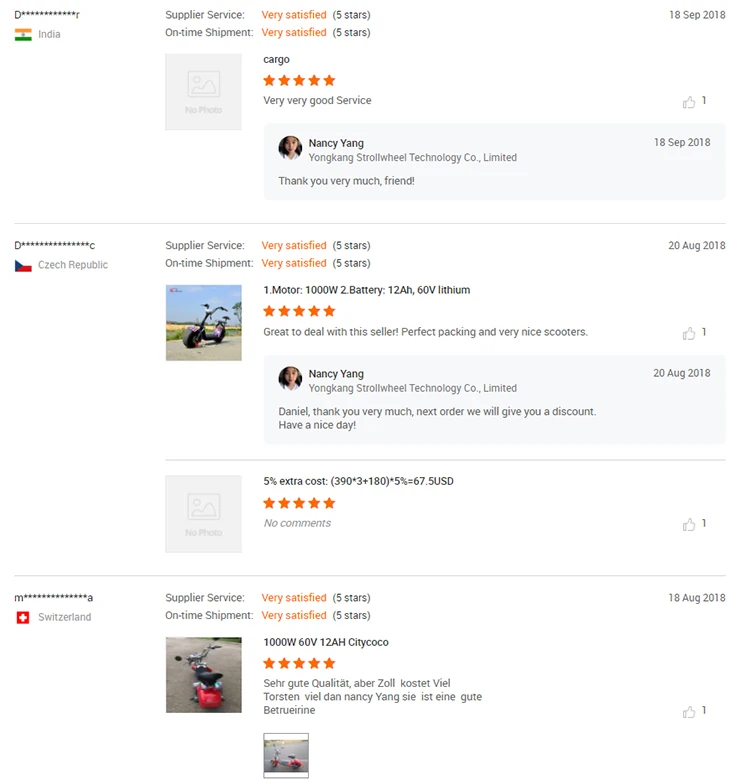Click Nancy Yang avatar in 20 Aug reply
The height and width of the screenshot is (780, 750).
(290, 379)
